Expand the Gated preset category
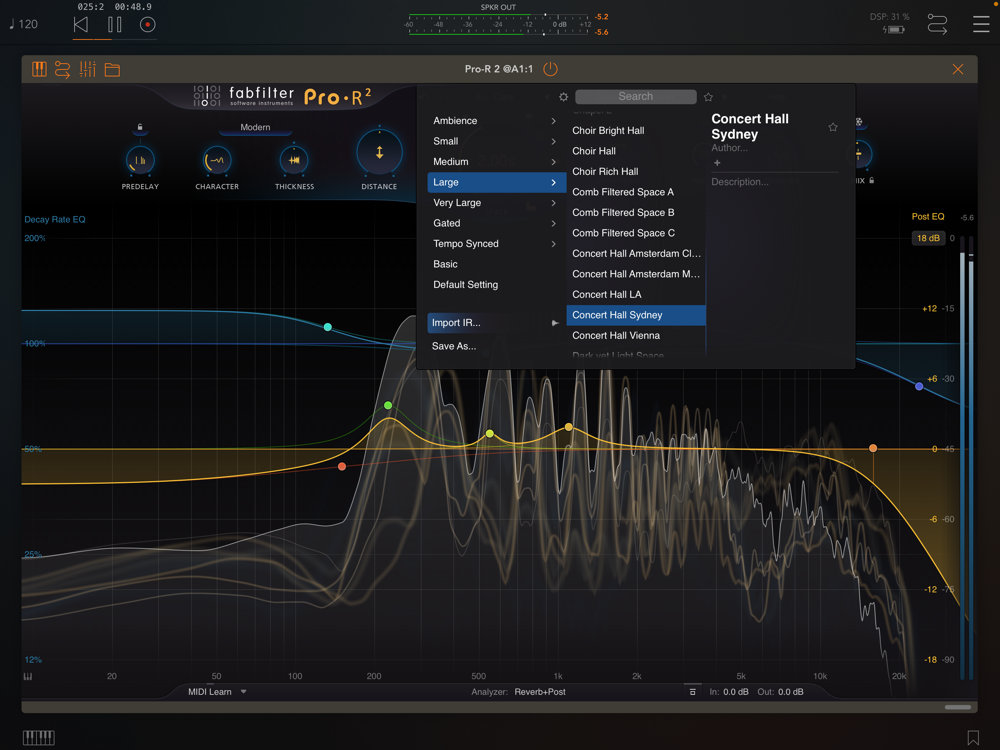 tap(496, 223)
